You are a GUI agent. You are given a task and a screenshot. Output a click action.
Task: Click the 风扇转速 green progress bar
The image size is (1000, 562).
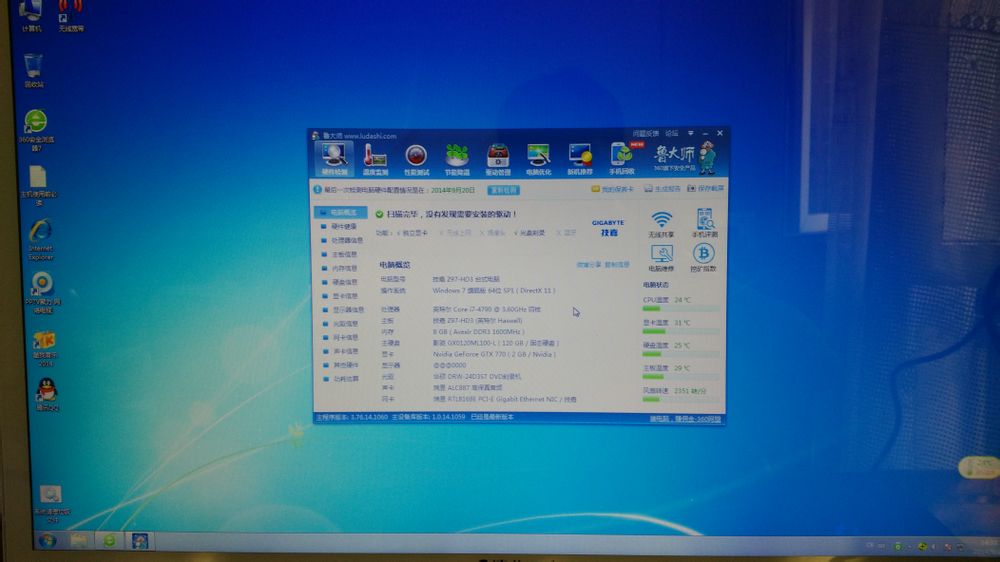(680, 400)
